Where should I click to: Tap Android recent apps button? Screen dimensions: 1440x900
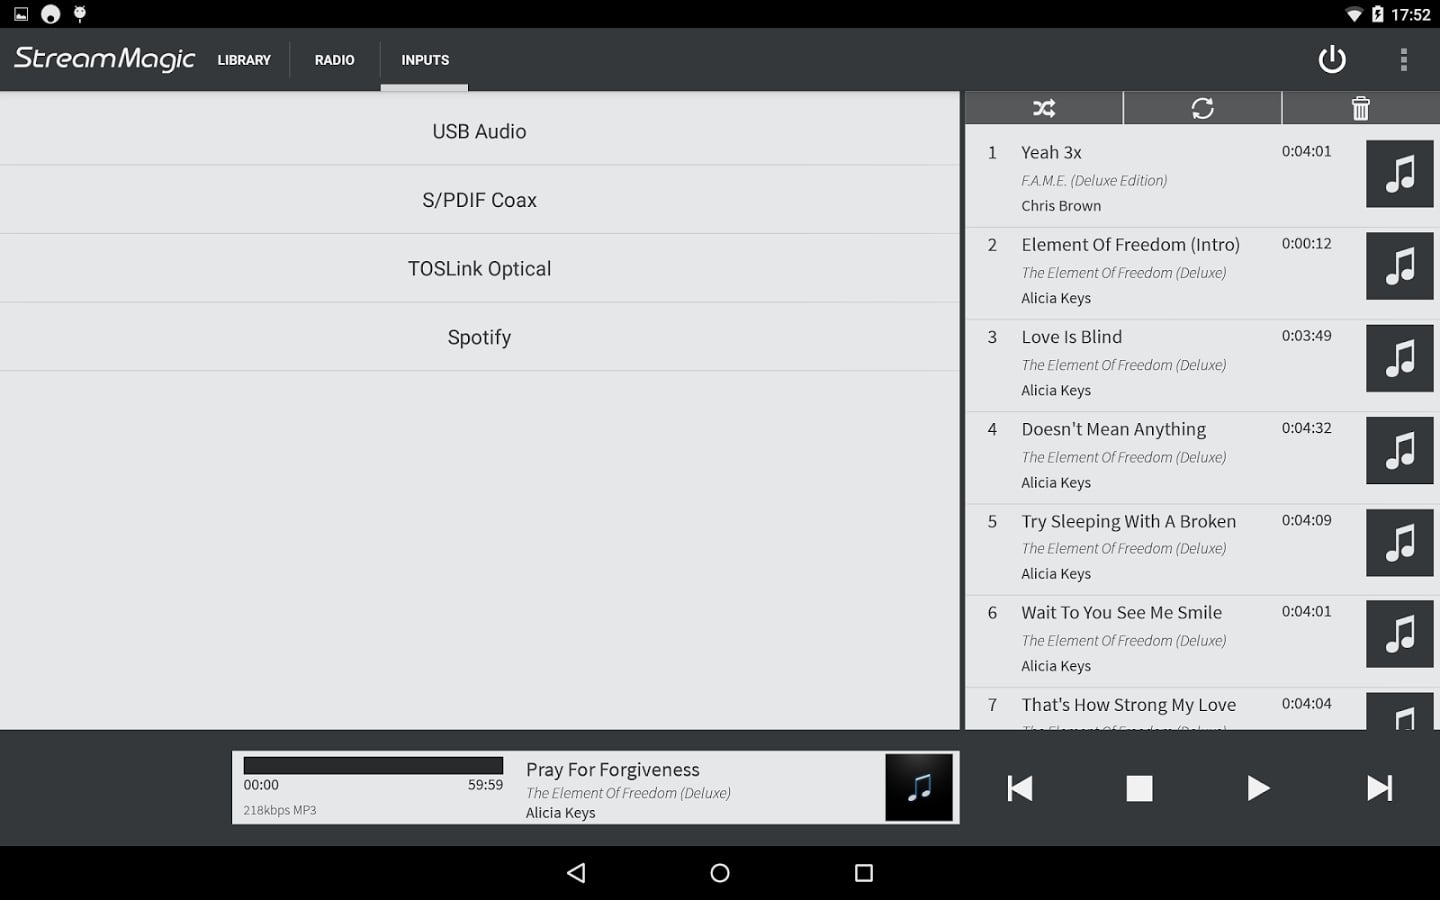click(x=864, y=873)
